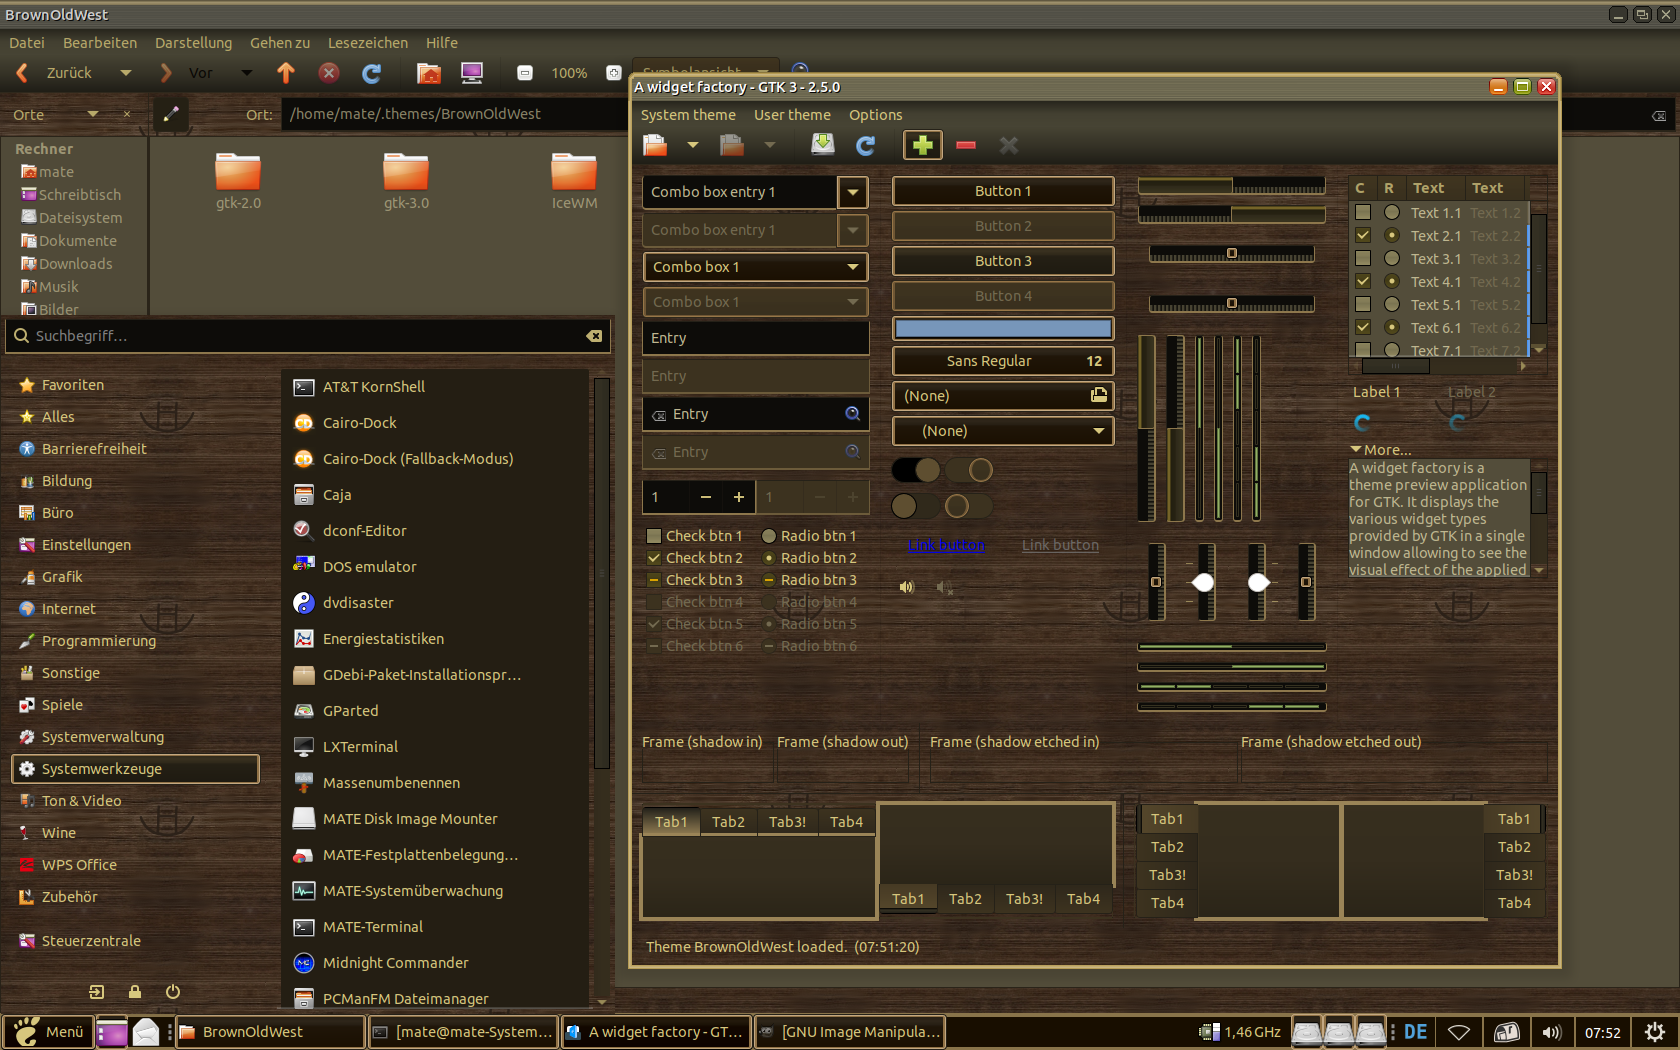Viewport: 1680px width, 1050px height.
Task: Select Systemwerkzeuge menu category
Action: (x=135, y=769)
